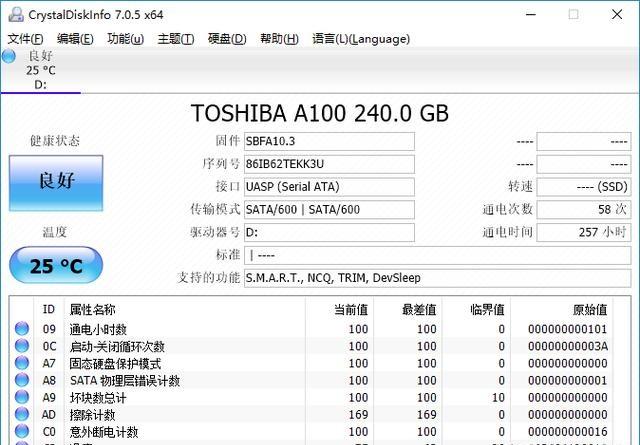
Task: Click the current value 169 in AD row
Action: pos(358,415)
